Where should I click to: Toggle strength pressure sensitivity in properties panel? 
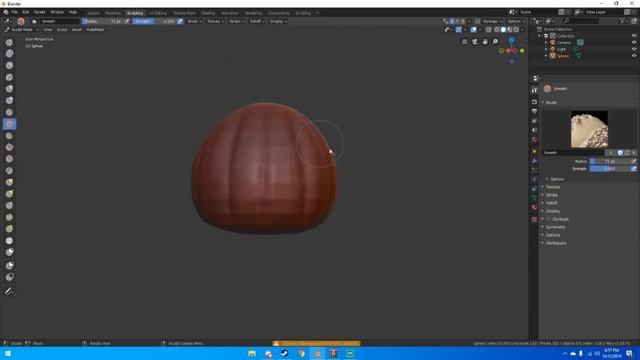(x=634, y=169)
